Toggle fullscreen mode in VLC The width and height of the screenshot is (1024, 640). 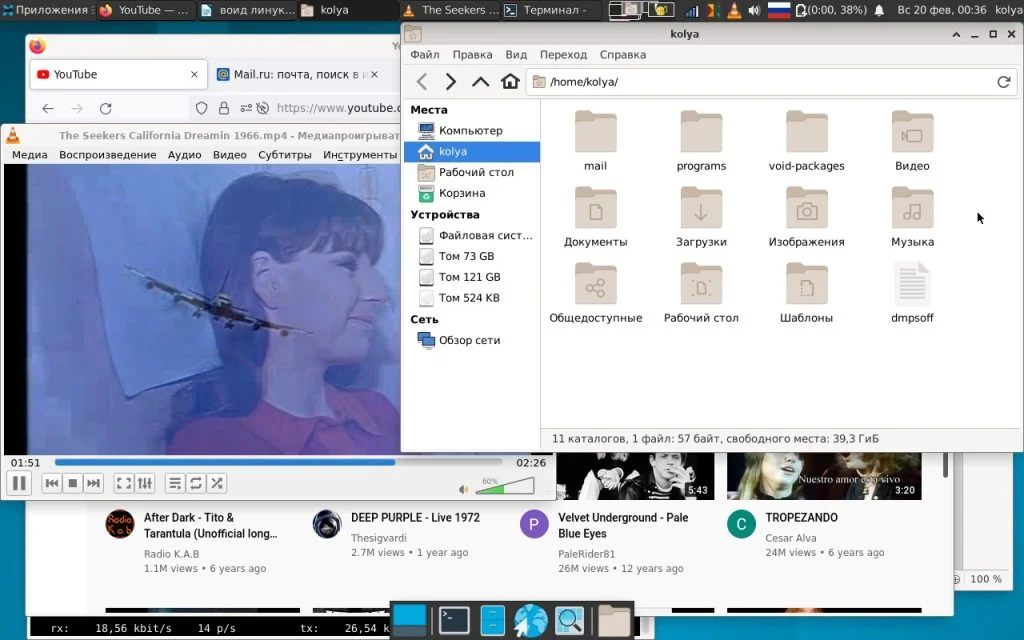[124, 483]
